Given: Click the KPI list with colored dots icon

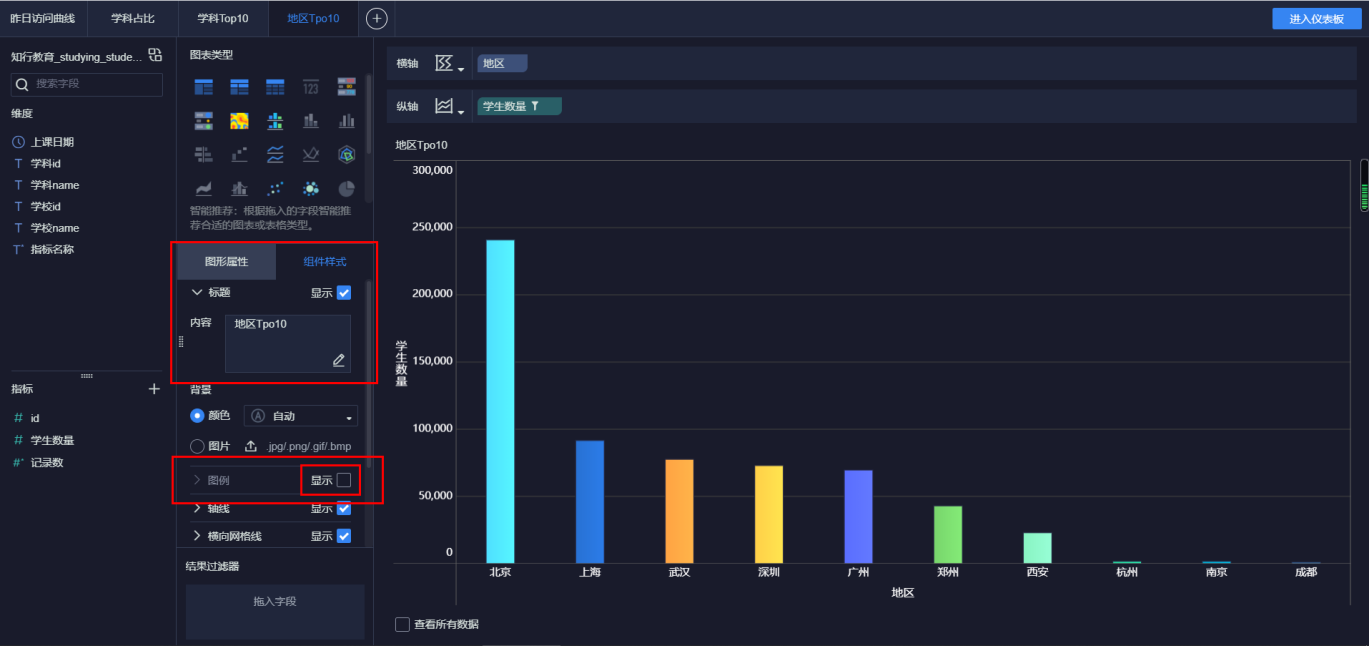Looking at the screenshot, I should (203, 121).
